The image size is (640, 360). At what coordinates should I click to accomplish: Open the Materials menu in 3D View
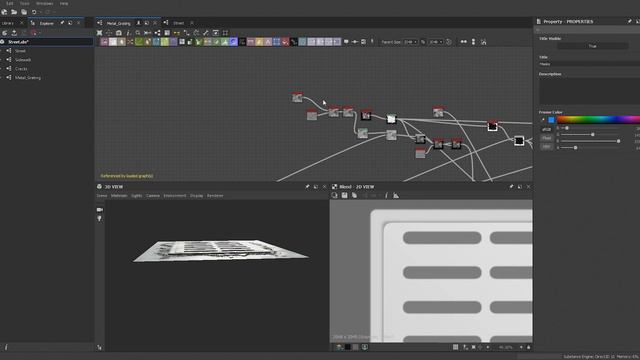coord(119,196)
